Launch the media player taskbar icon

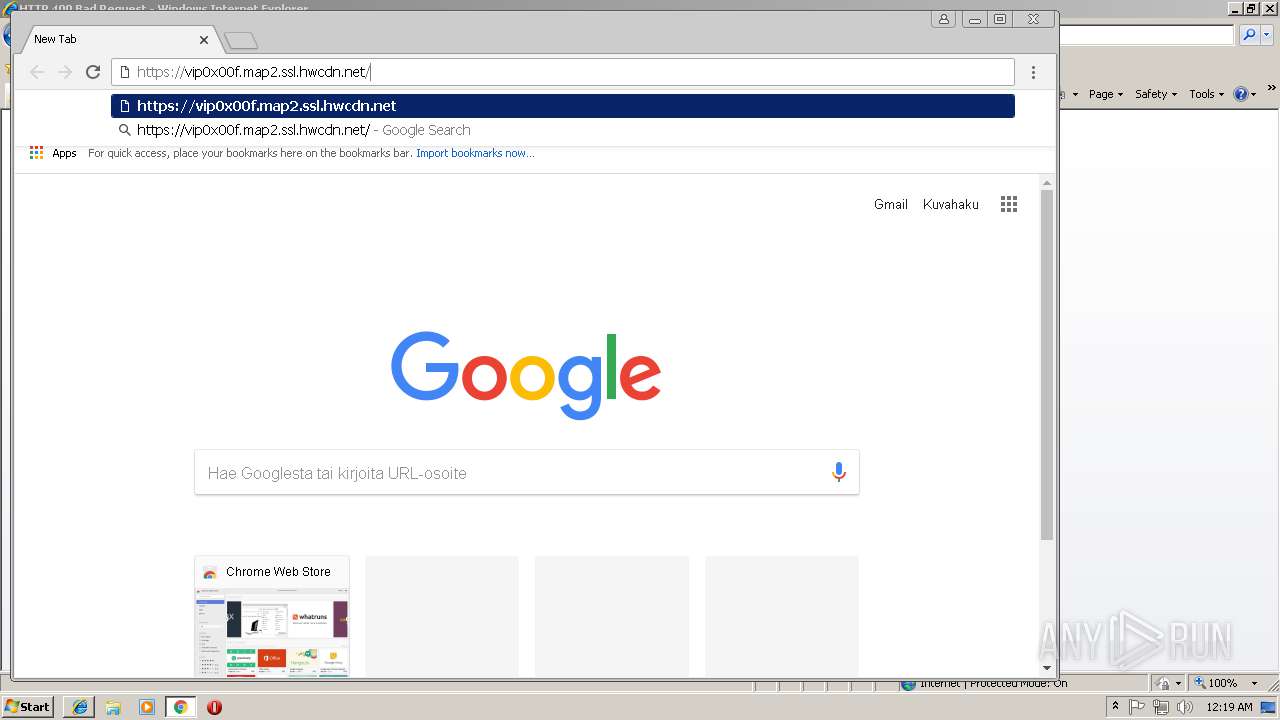[x=147, y=707]
